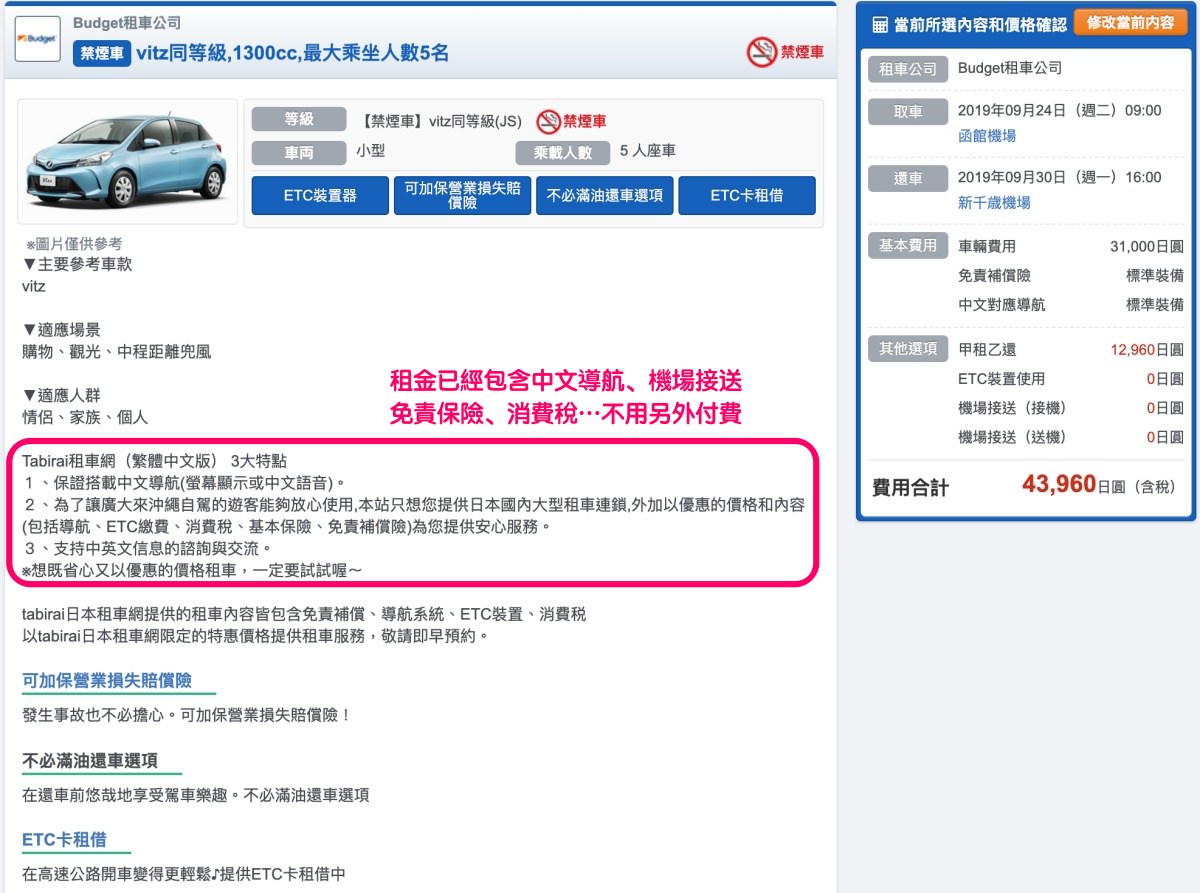Click the pickup date 2019年09月24日 09:00

click(1060, 110)
